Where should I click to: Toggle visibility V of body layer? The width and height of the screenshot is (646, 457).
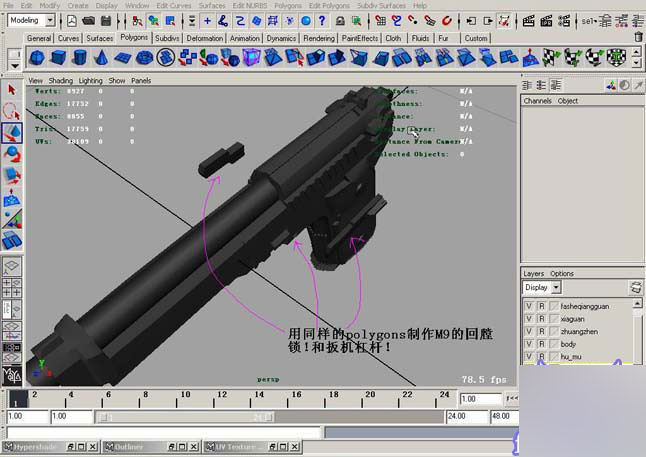[x=529, y=344]
